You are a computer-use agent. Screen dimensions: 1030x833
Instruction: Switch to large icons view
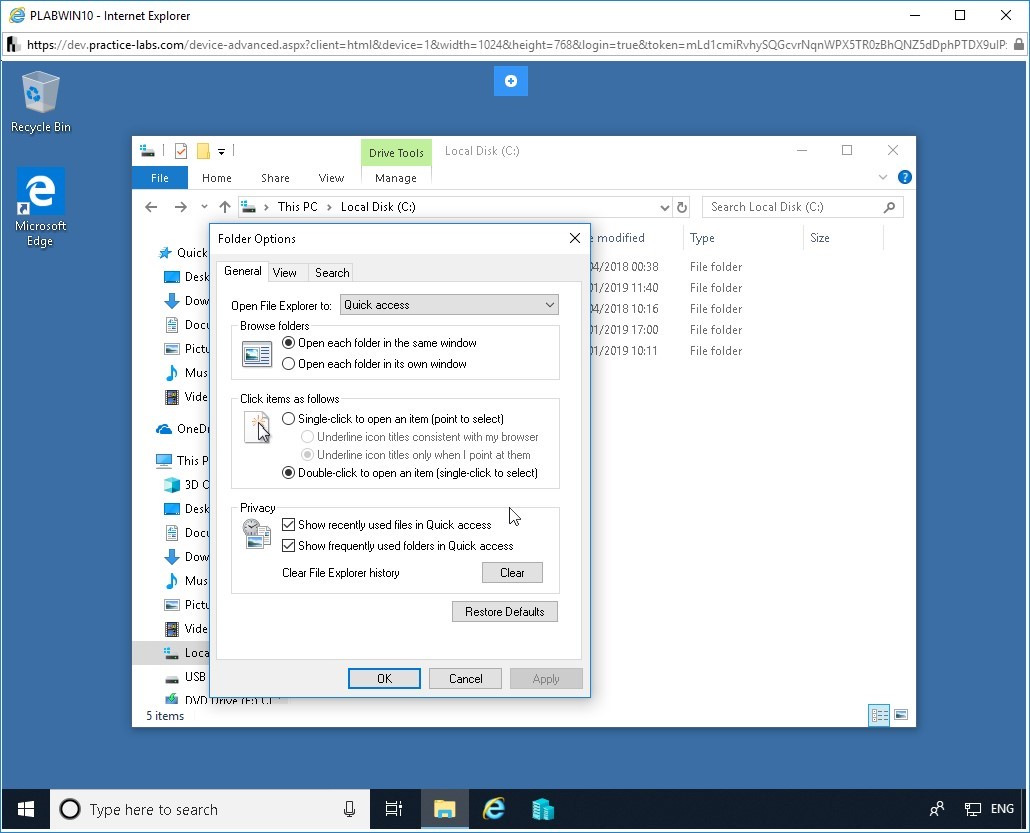901,715
